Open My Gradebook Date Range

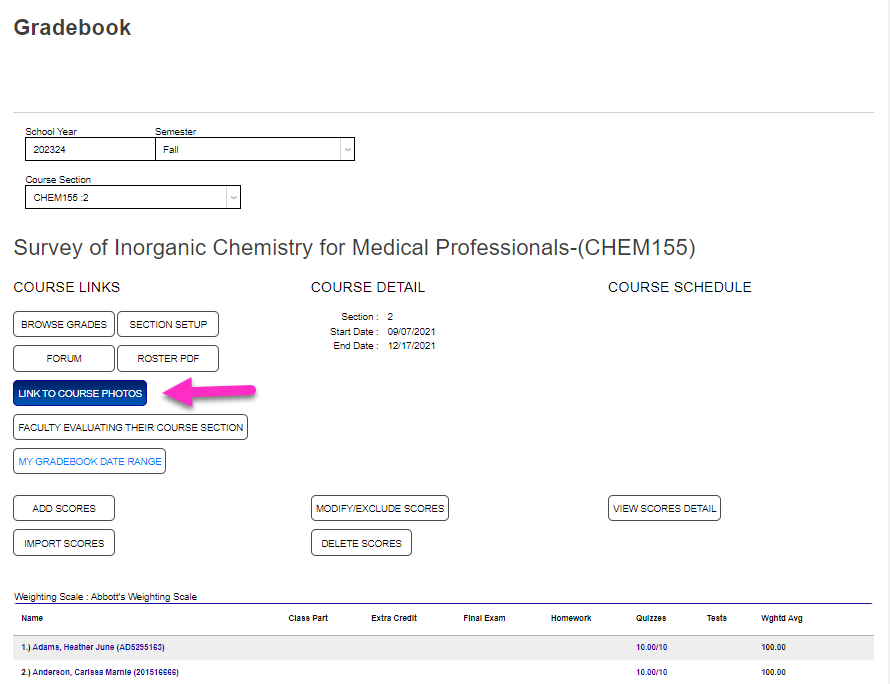coord(89,461)
